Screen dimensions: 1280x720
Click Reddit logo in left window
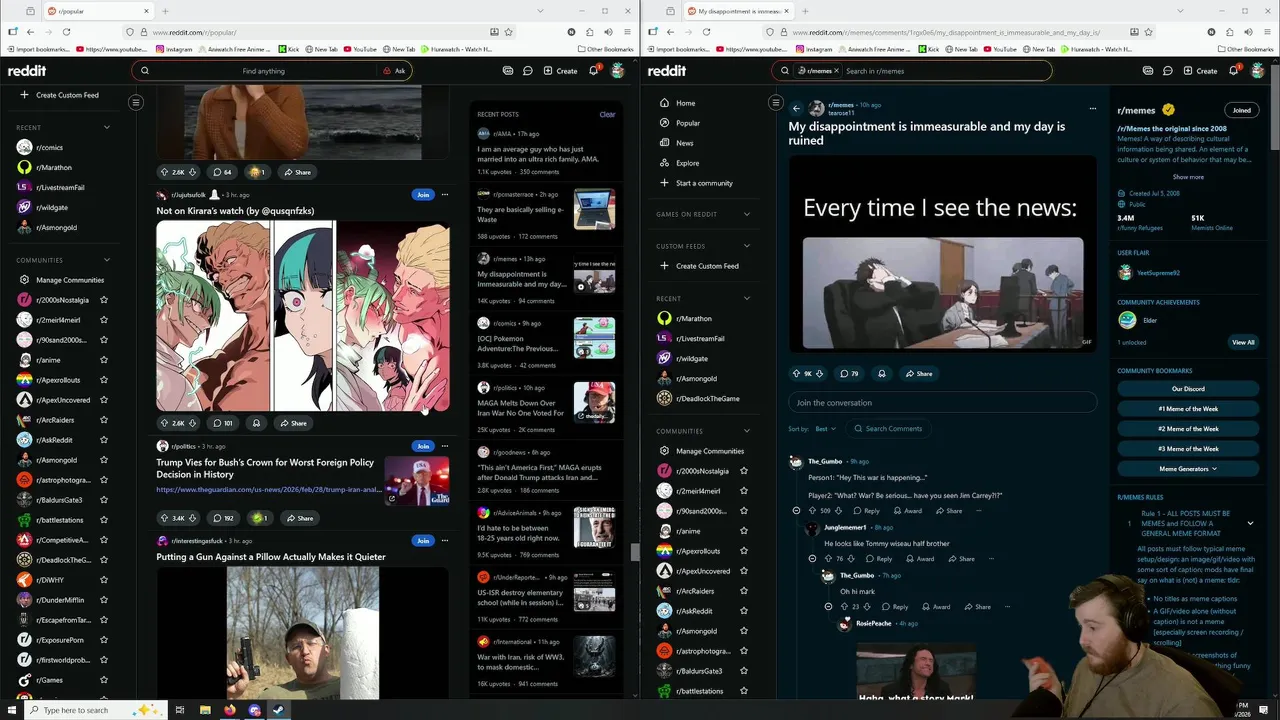coord(27,71)
